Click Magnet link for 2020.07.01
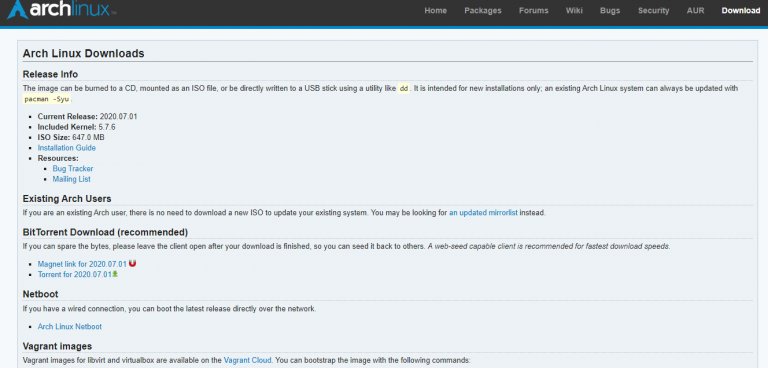 pyautogui.click(x=82, y=264)
